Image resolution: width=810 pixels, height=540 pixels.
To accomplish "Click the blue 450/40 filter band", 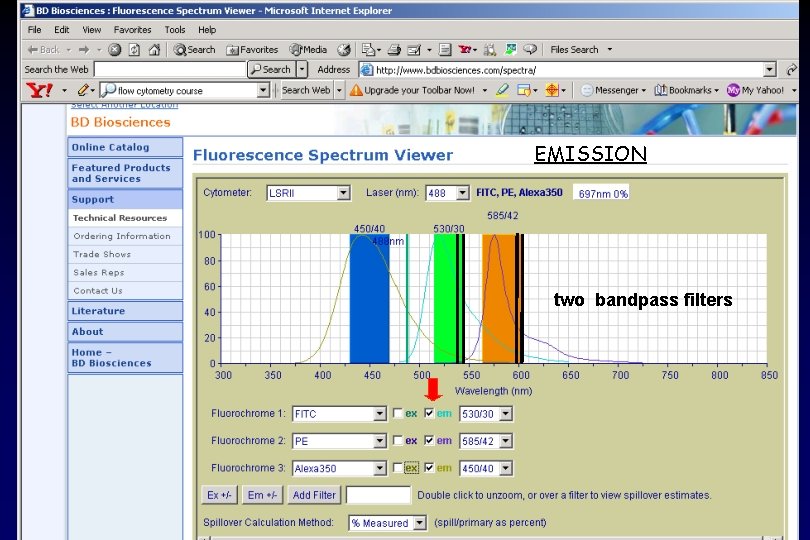I will click(x=369, y=299).
